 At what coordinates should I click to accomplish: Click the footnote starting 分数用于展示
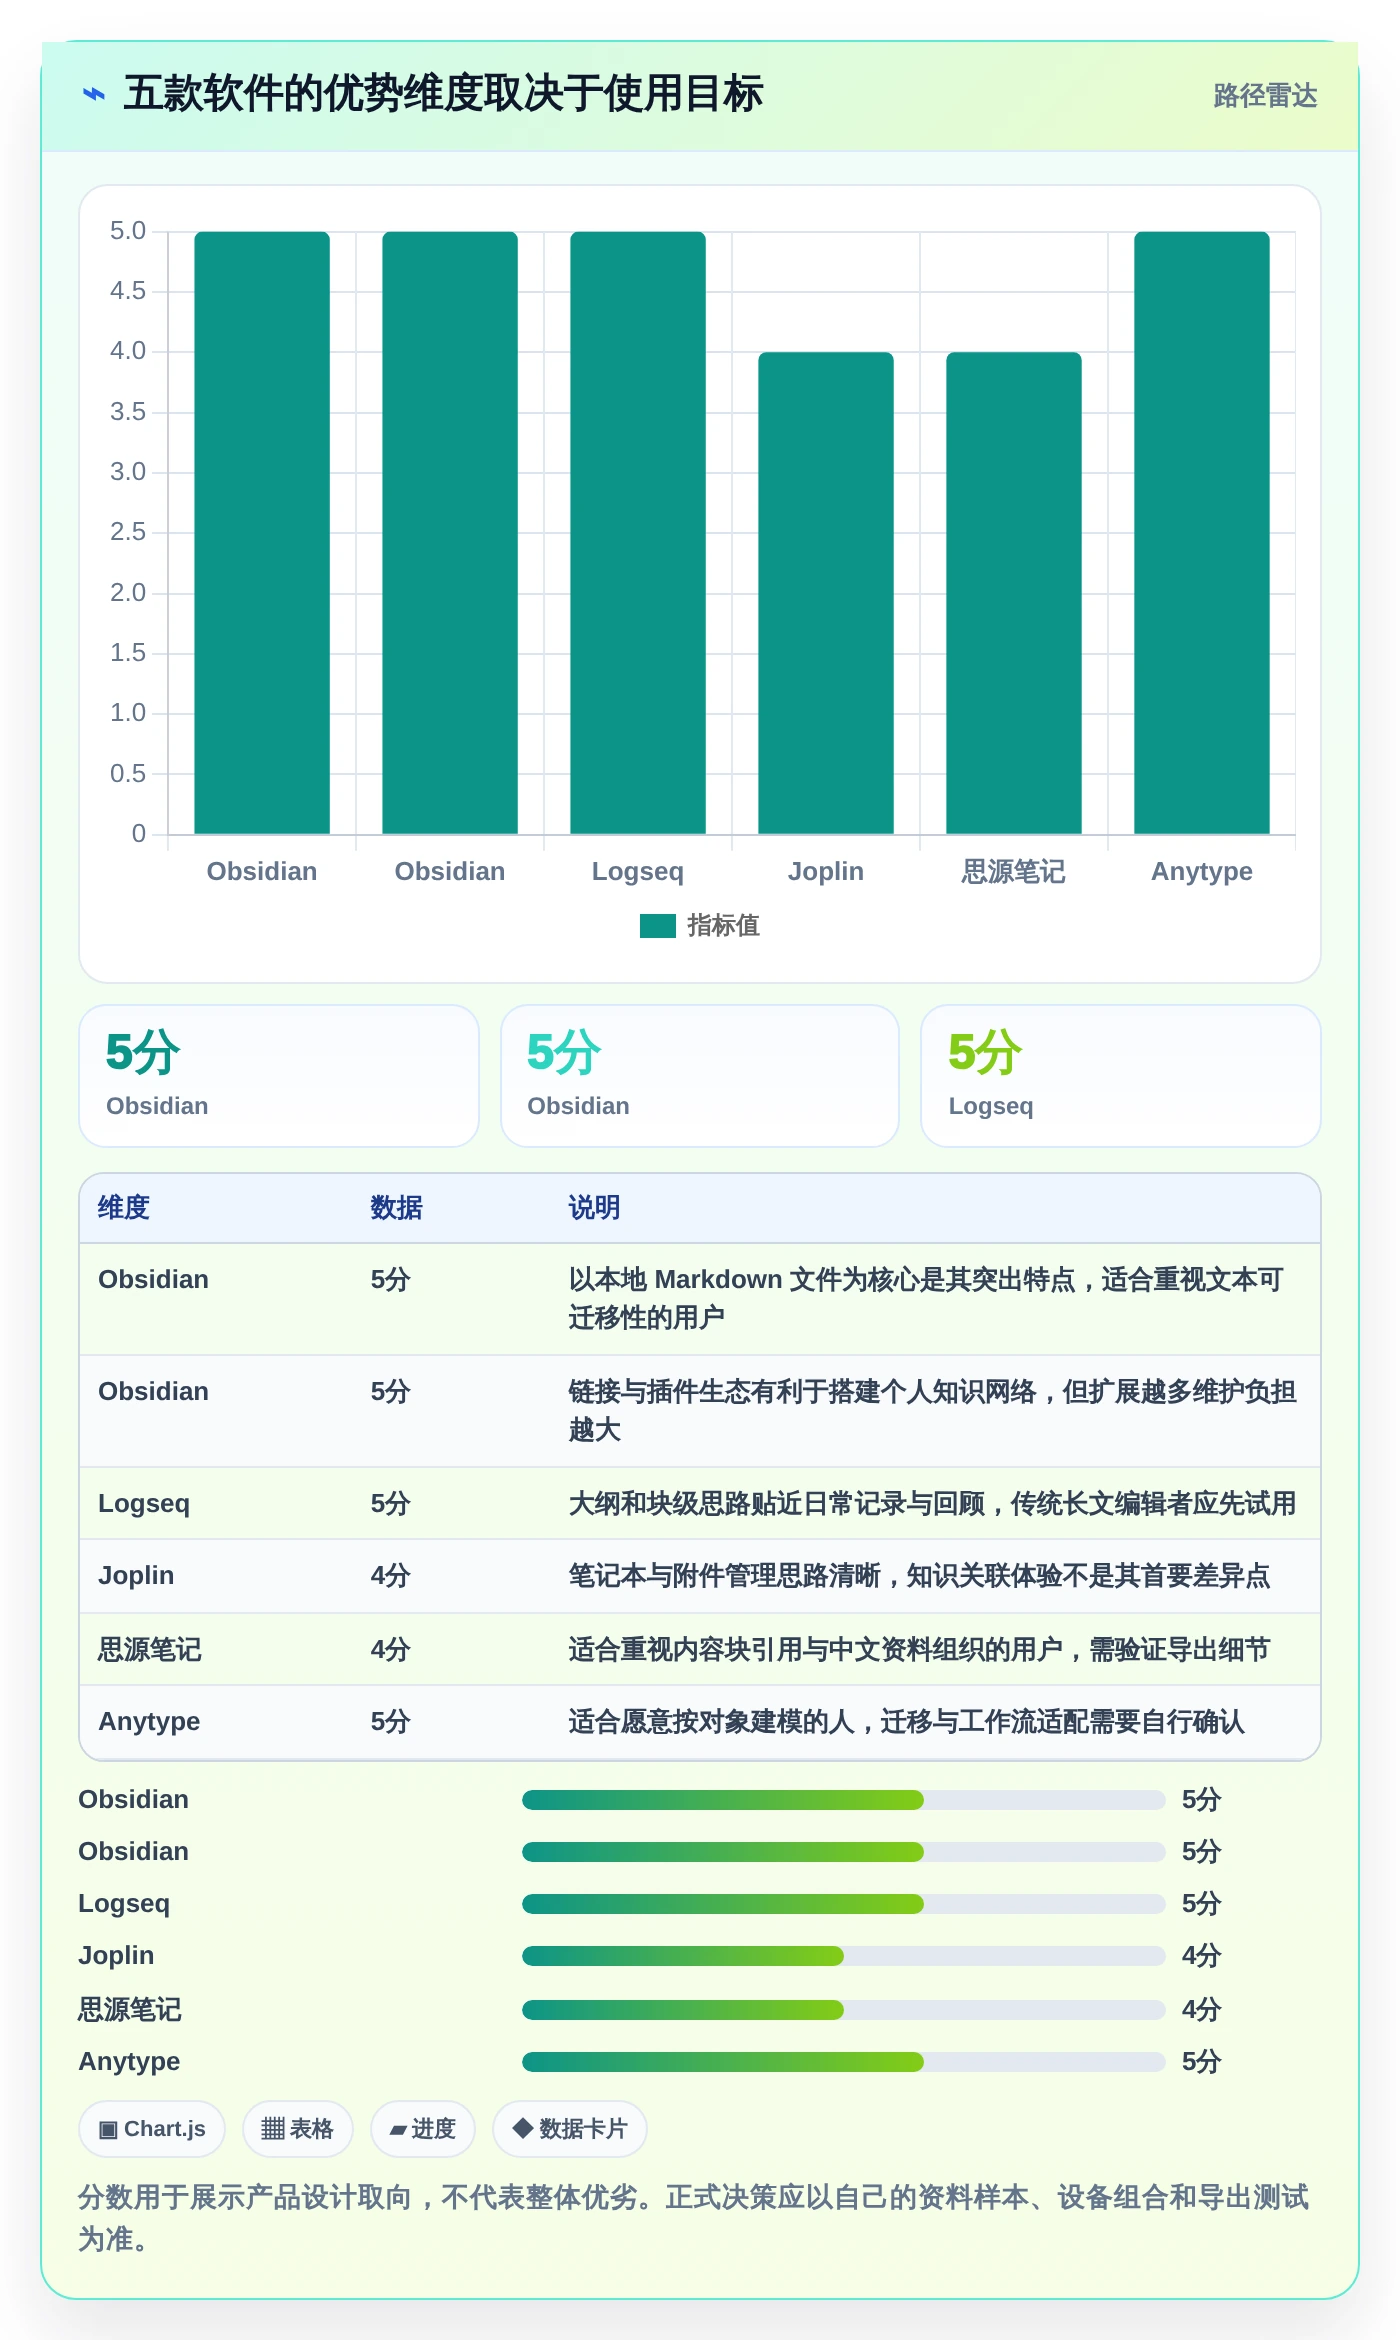(x=694, y=2218)
